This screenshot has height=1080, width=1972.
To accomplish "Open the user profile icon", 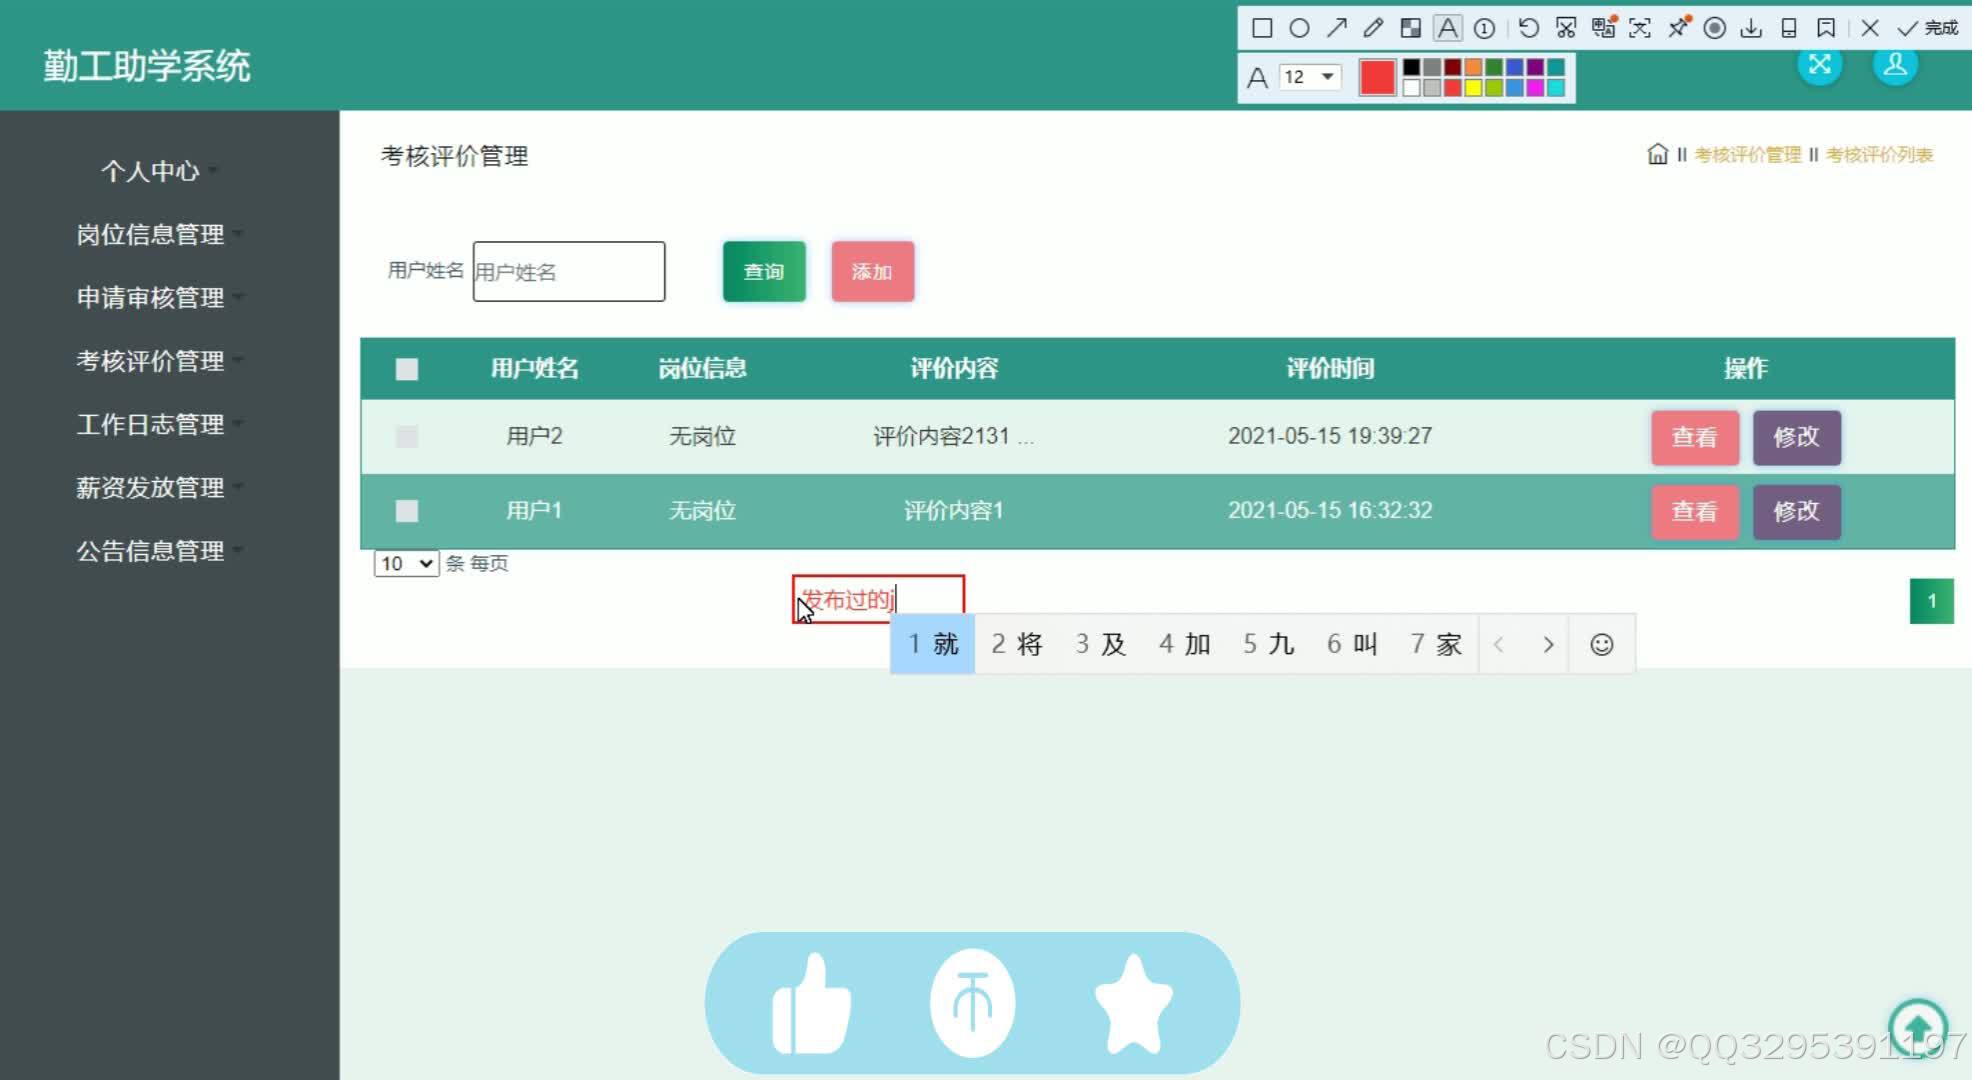I will coord(1895,65).
